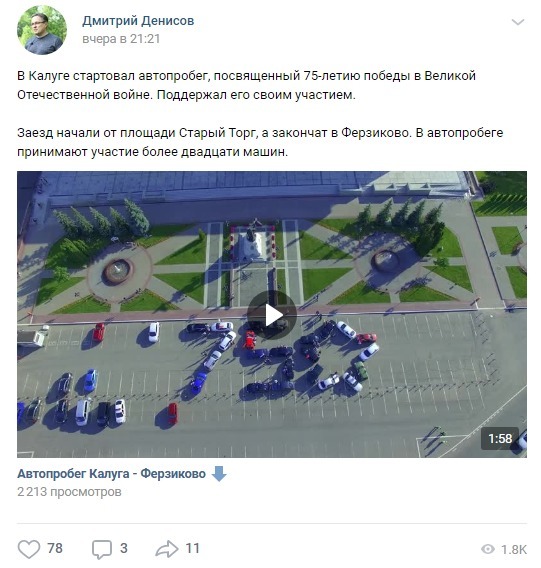Viewport: 541px width, 568px height.
Task: Click the second paragraph about Старый Торг
Action: coord(260,142)
